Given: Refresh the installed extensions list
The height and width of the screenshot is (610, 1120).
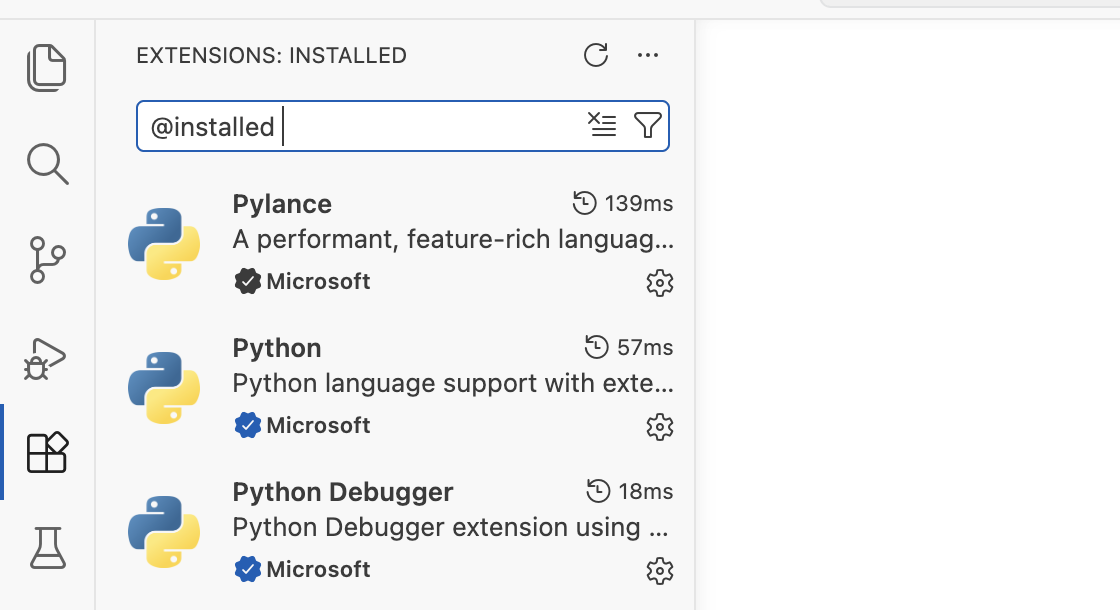Looking at the screenshot, I should click(596, 55).
